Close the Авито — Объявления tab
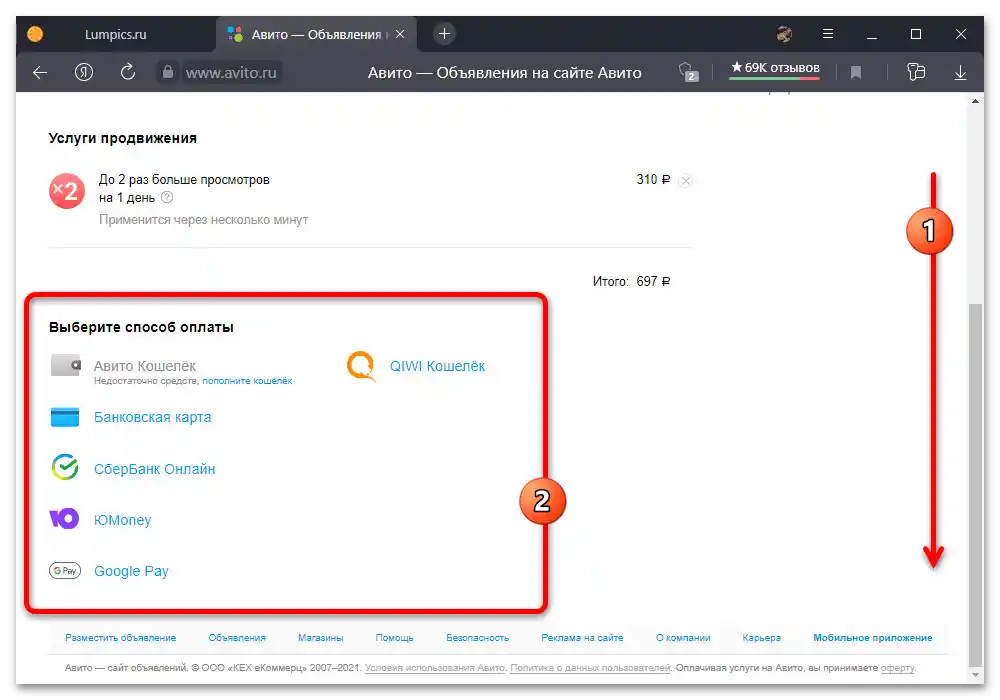 tap(400, 34)
